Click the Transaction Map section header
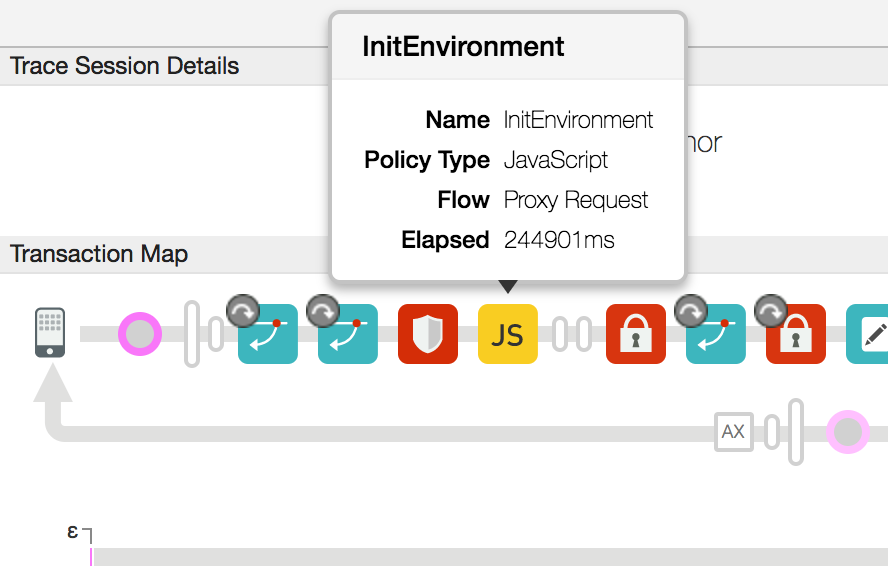 point(99,254)
